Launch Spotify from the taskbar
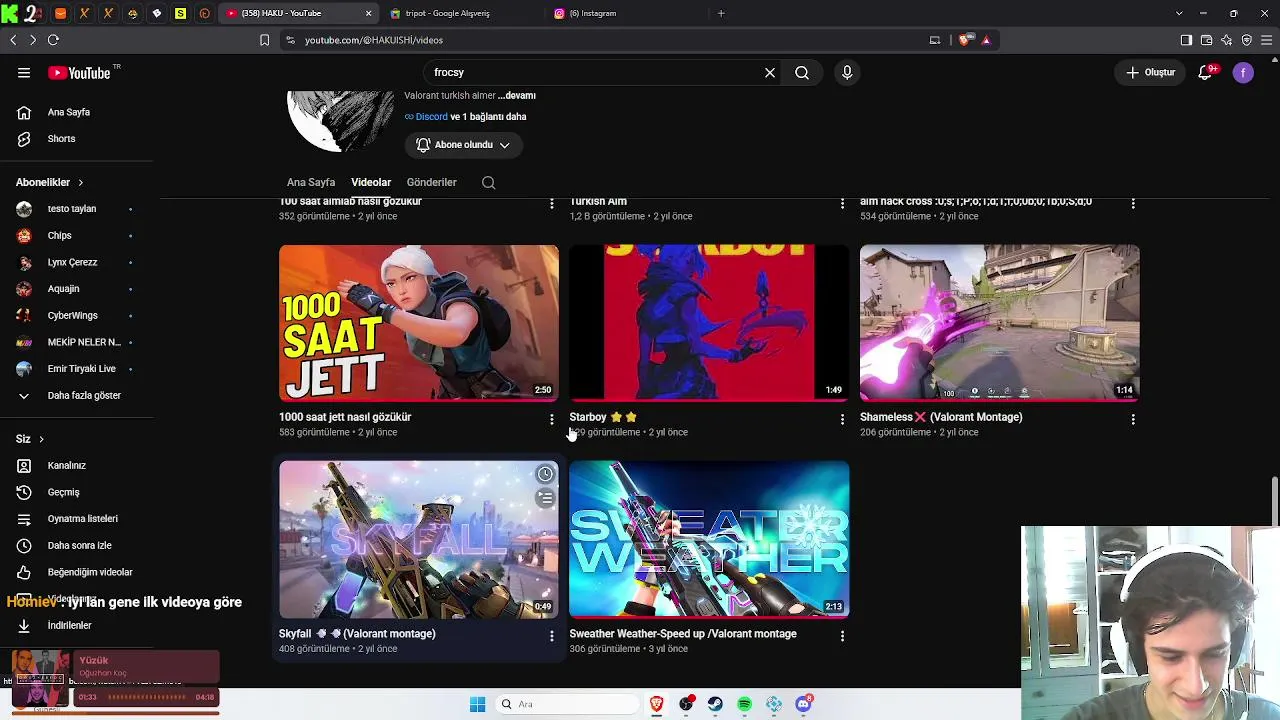The image size is (1280, 720). (x=745, y=704)
